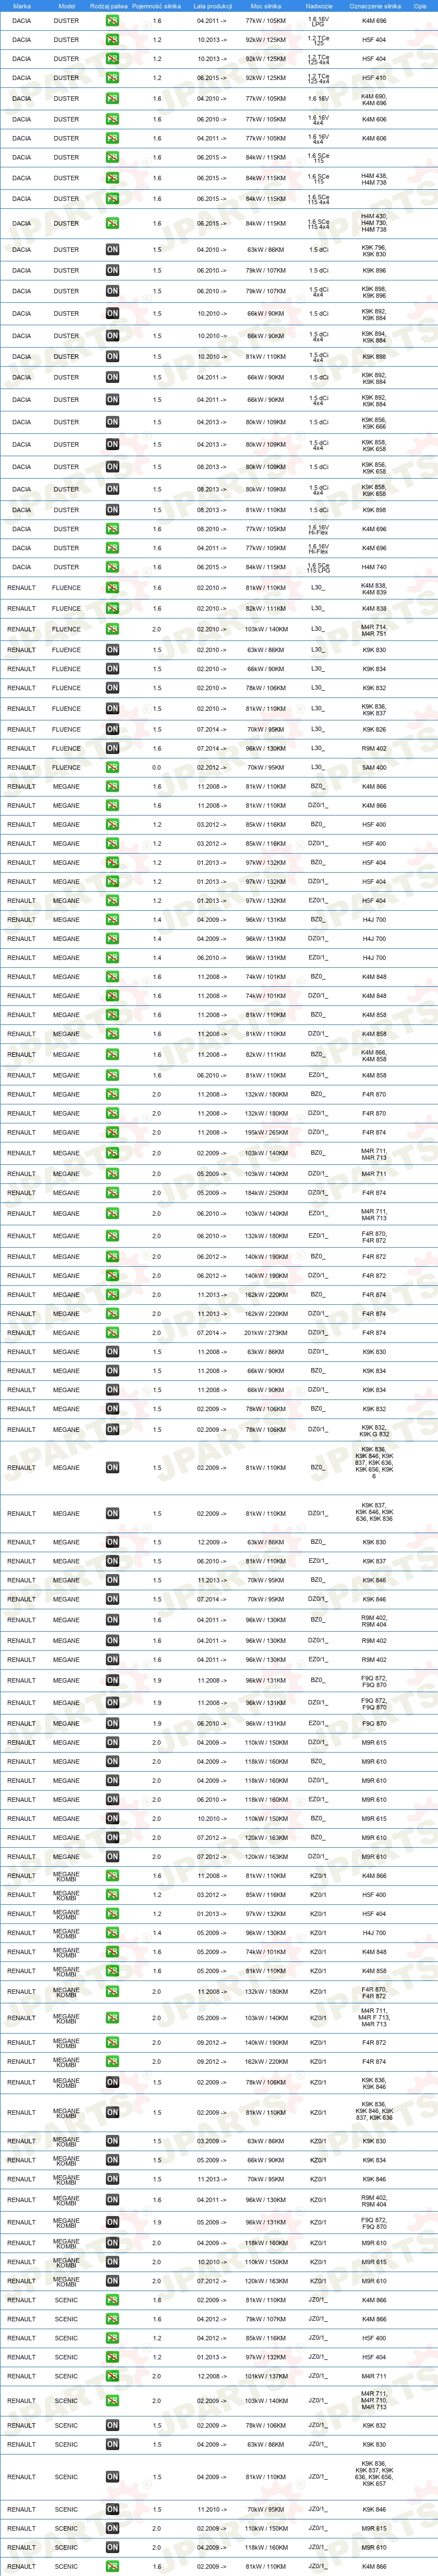Image resolution: width=438 pixels, height=2576 pixels.
Task: Click petrol icon in Duster H4M 740 row
Action: click(x=112, y=567)
